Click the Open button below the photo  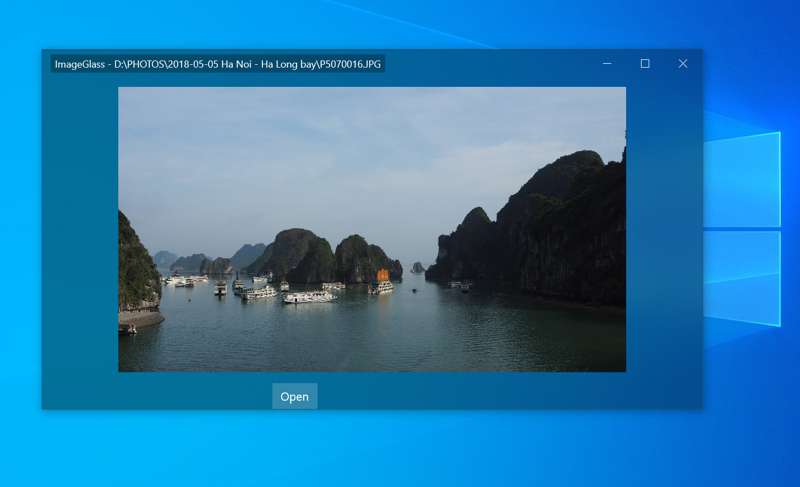[x=294, y=396]
